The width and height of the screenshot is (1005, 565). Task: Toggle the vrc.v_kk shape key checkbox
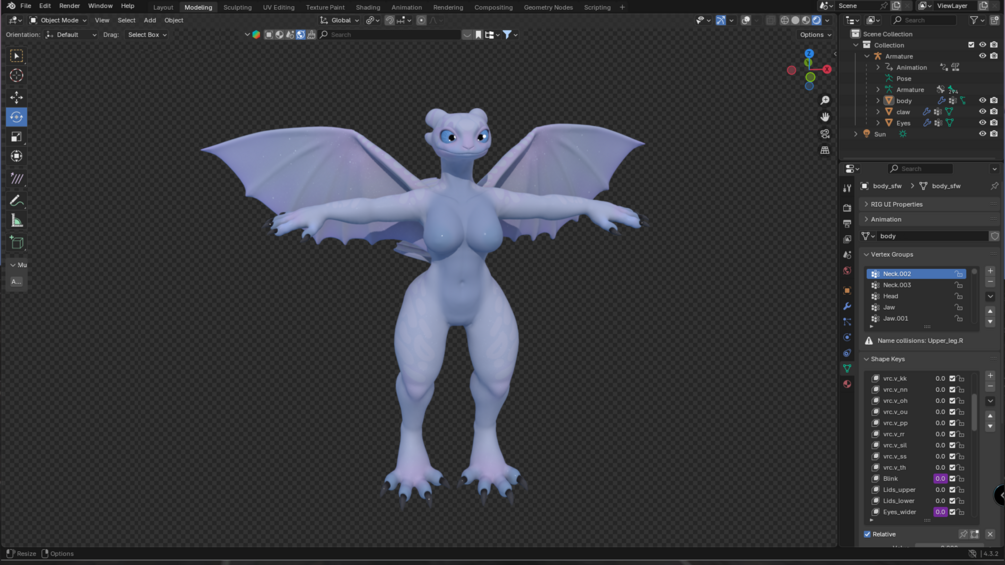coord(952,379)
